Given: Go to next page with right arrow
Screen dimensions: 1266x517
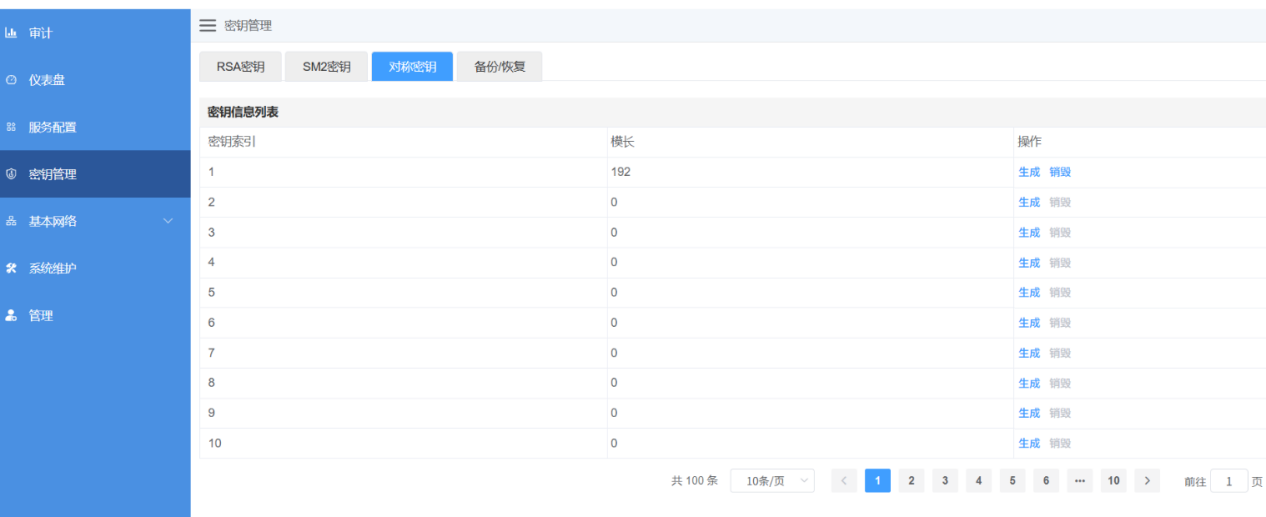Looking at the screenshot, I should [1147, 481].
